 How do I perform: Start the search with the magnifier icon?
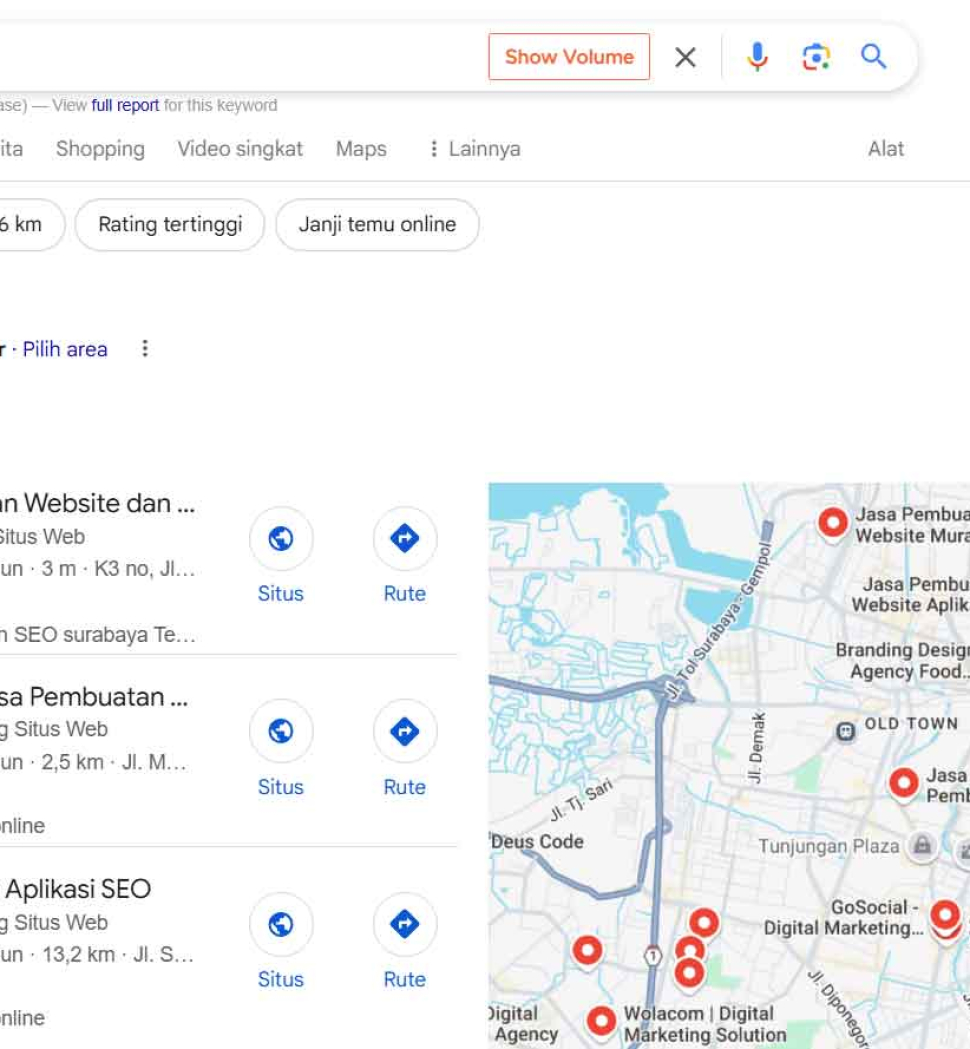coord(874,57)
